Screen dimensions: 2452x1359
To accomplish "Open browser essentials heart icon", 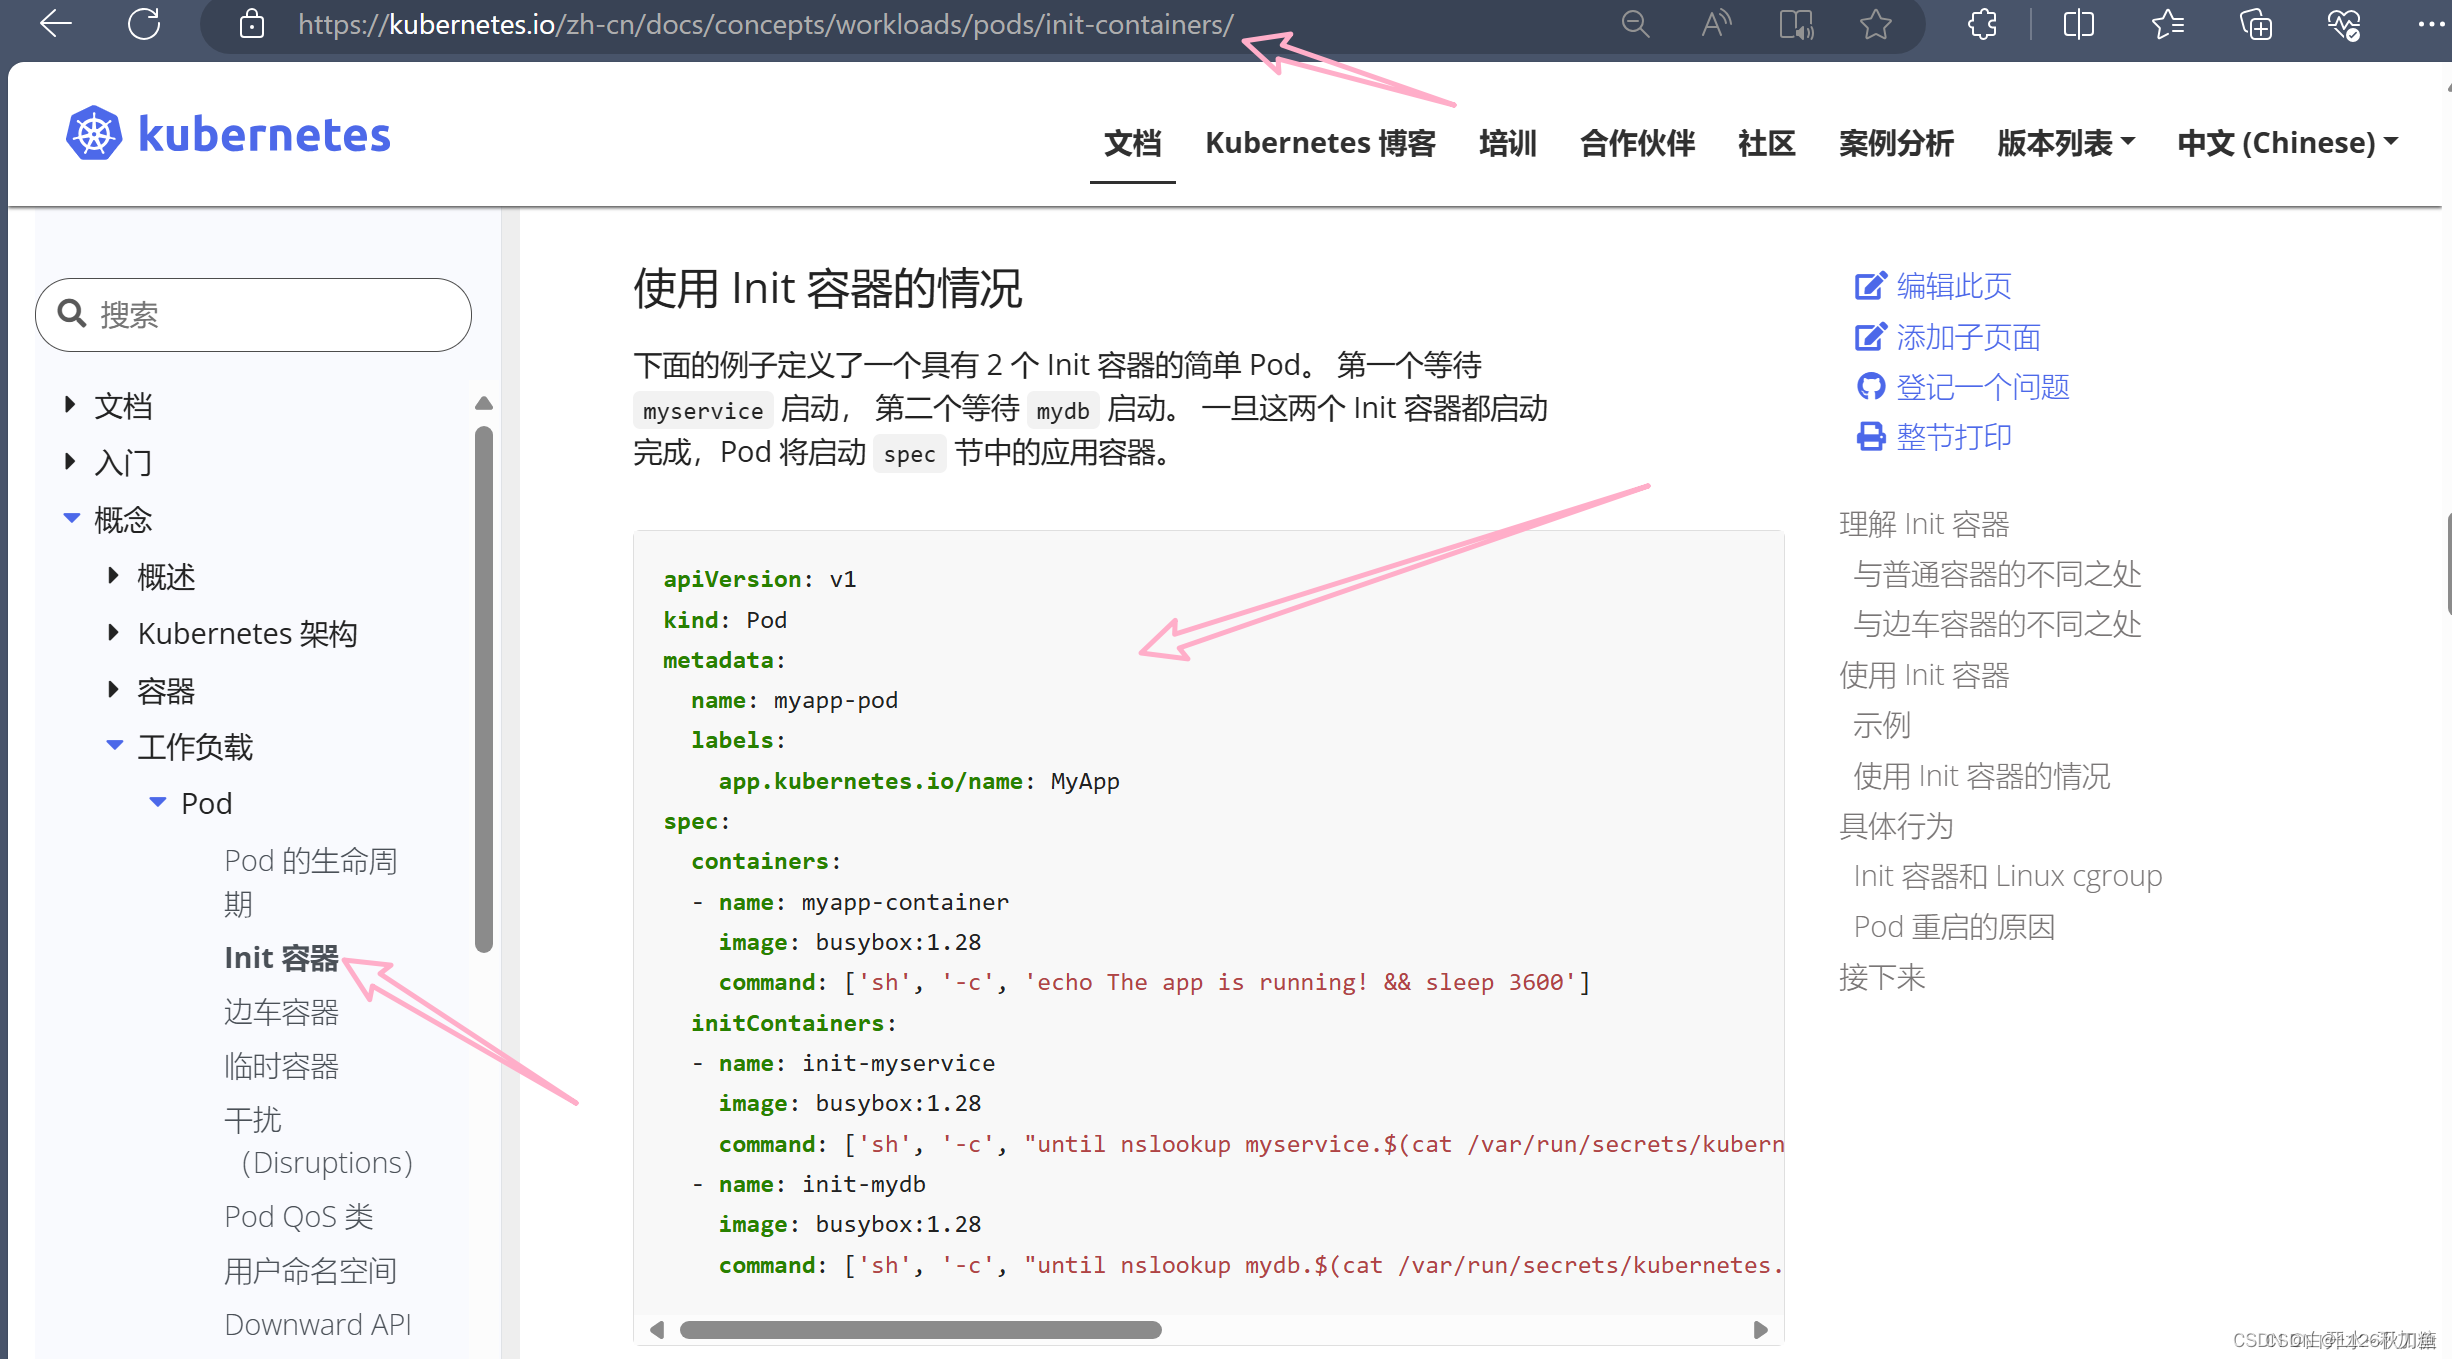I will tap(2344, 23).
